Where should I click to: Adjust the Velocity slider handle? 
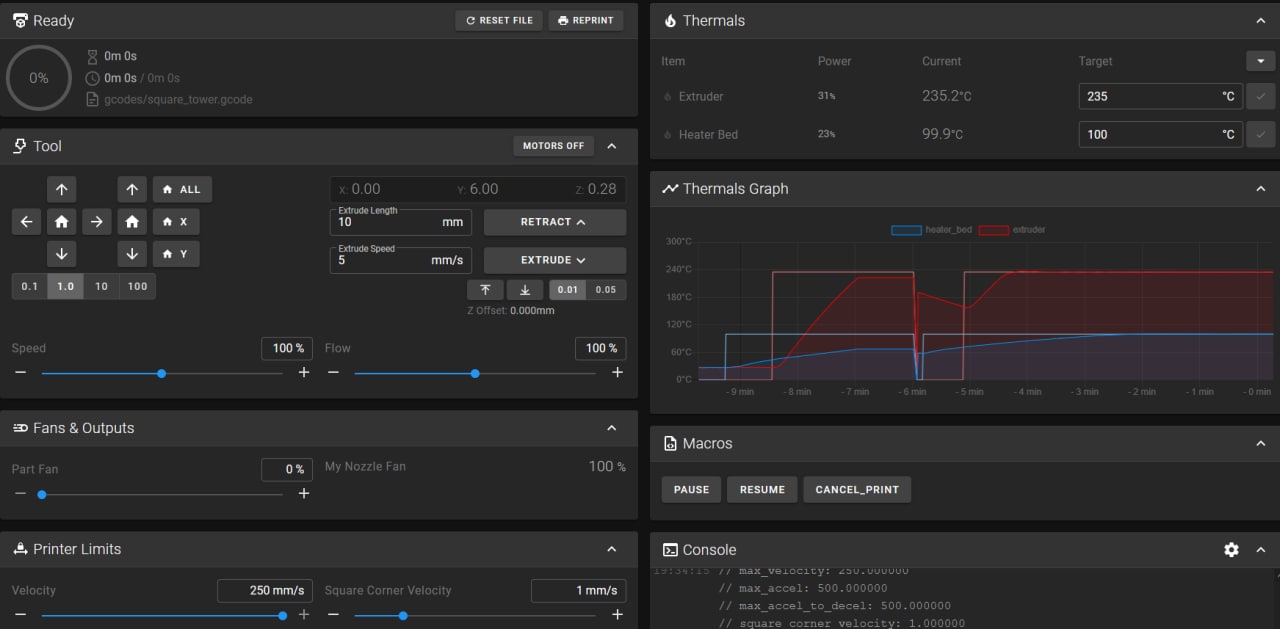(282, 615)
